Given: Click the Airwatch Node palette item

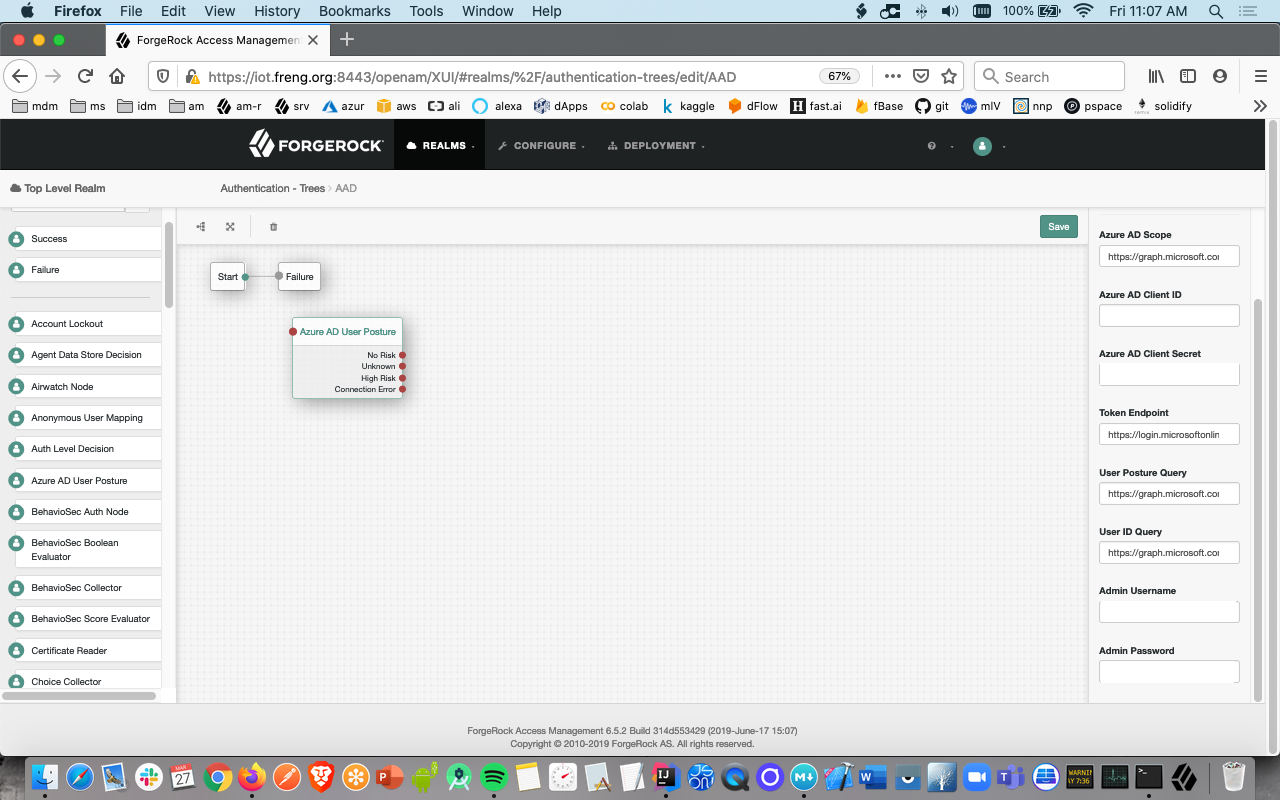Looking at the screenshot, I should [x=84, y=387].
